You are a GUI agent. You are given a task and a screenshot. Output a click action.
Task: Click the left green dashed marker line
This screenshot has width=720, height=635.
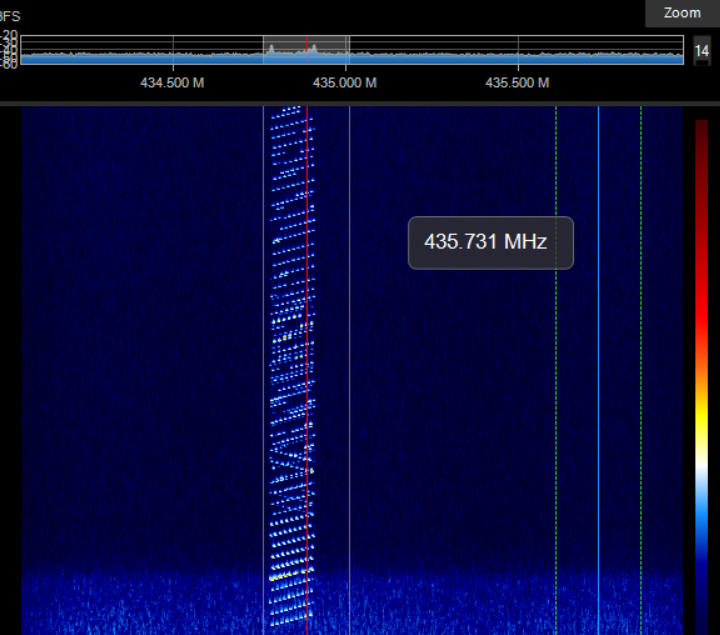pos(556,350)
